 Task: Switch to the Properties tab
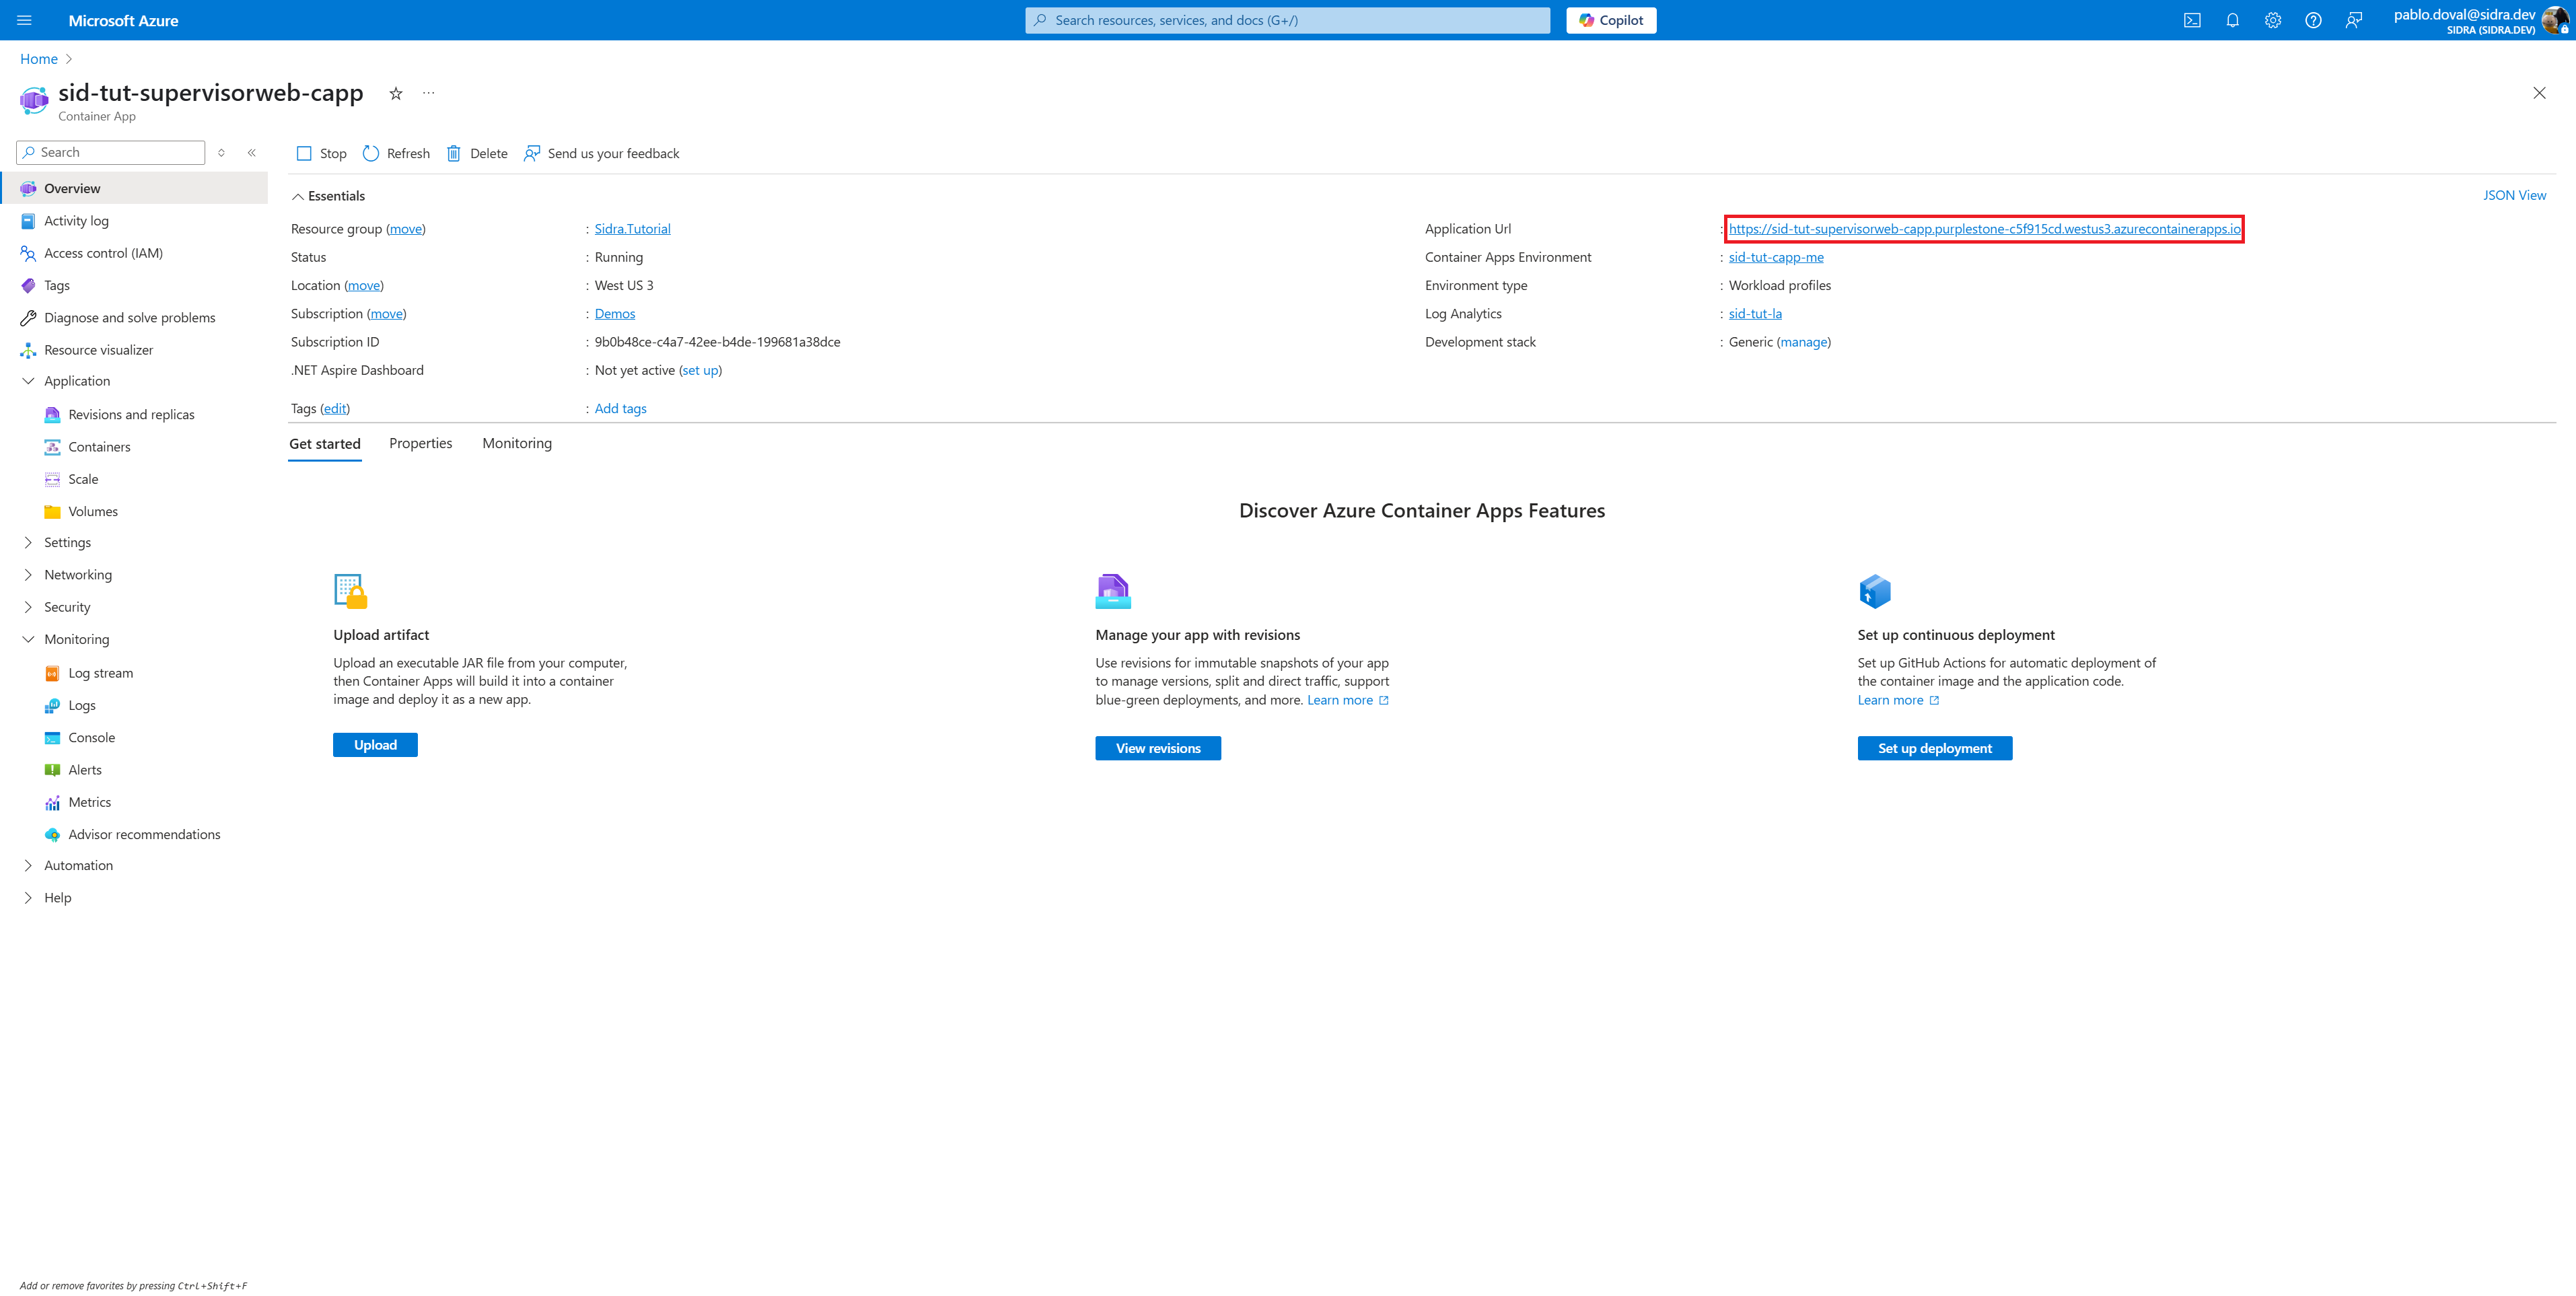[420, 443]
